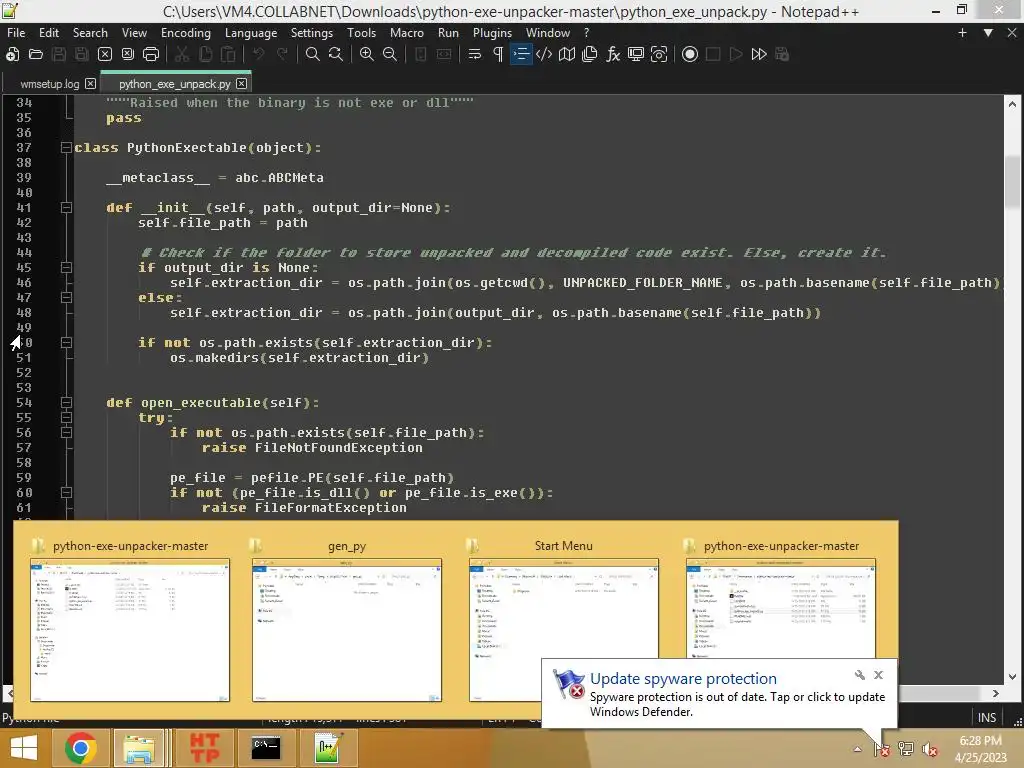
Task: Open the Window menu
Action: [548, 33]
